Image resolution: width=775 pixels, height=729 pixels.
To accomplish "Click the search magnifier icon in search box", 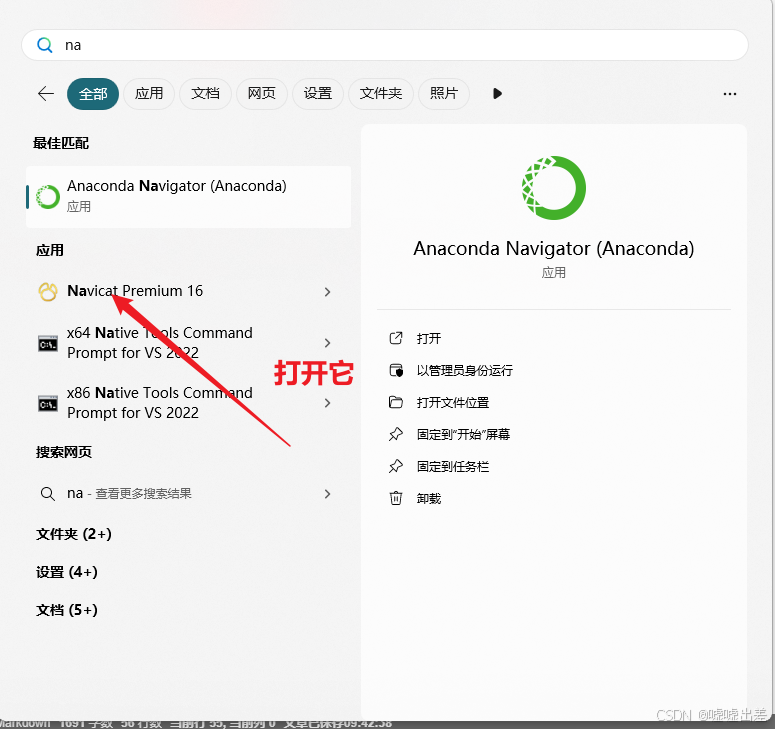I will pos(44,45).
